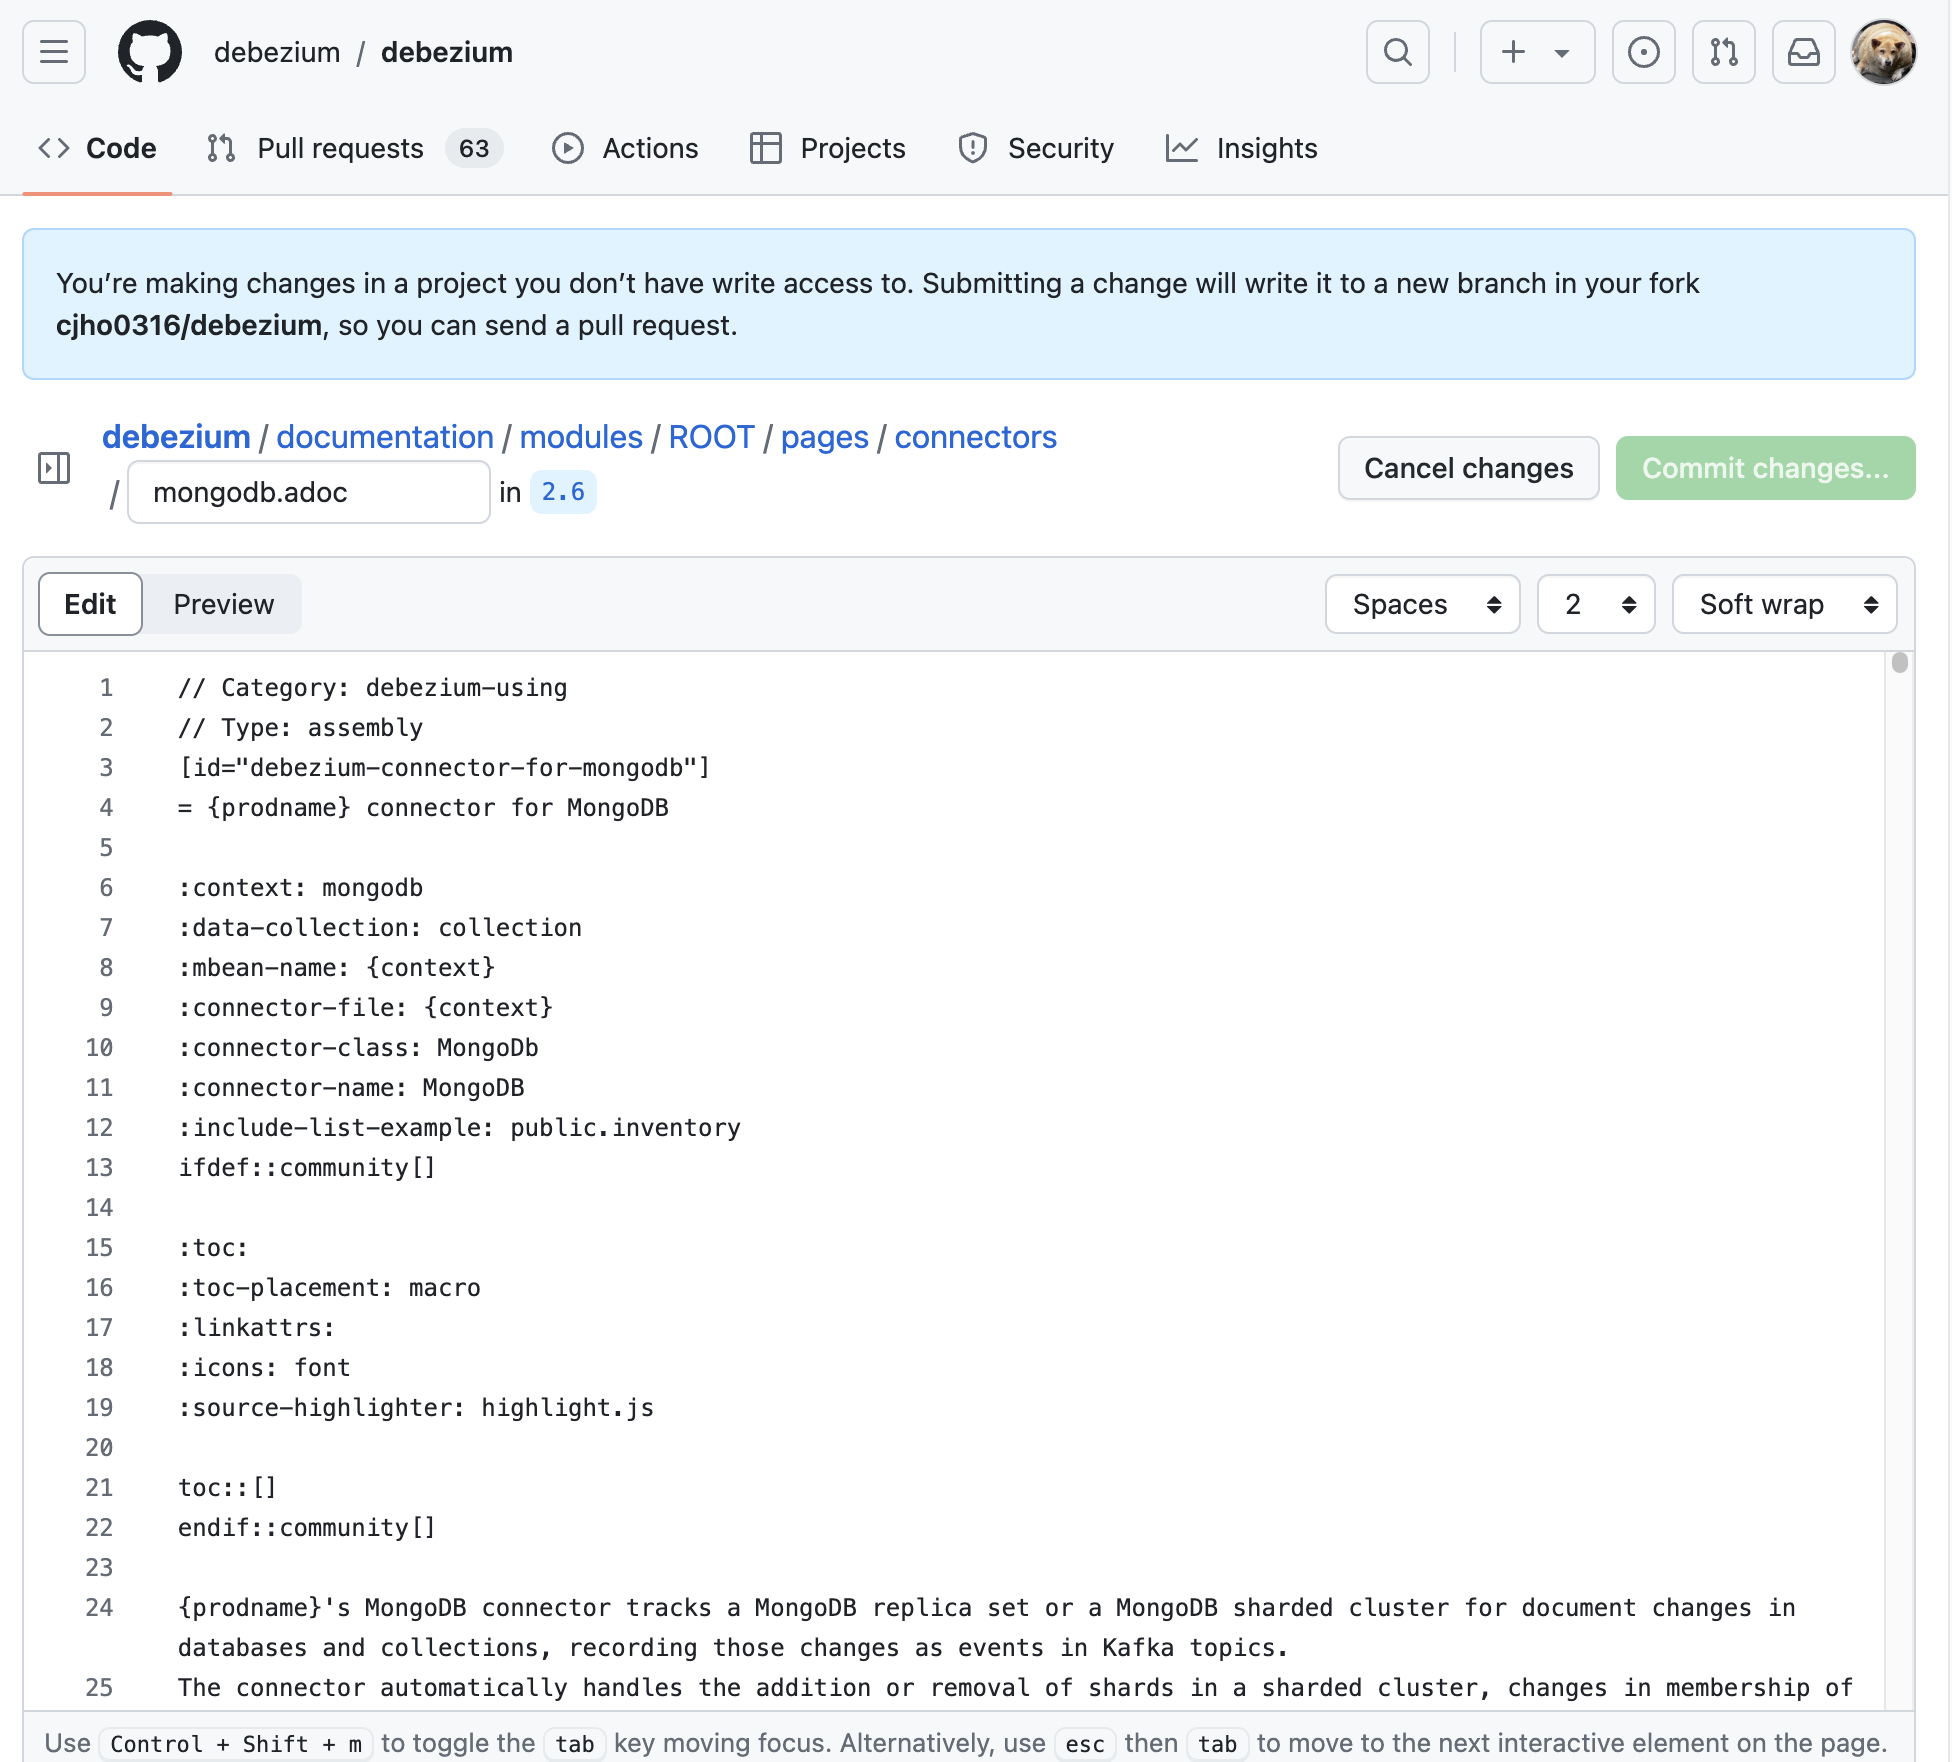Switch to the Edit view

[x=90, y=604]
